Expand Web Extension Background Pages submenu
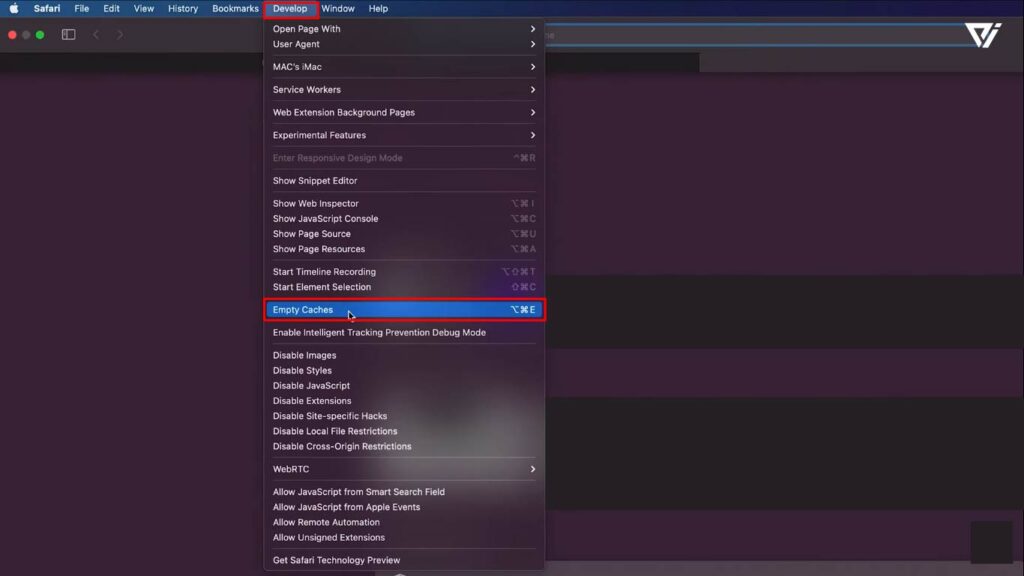The width and height of the screenshot is (1024, 576). point(404,112)
